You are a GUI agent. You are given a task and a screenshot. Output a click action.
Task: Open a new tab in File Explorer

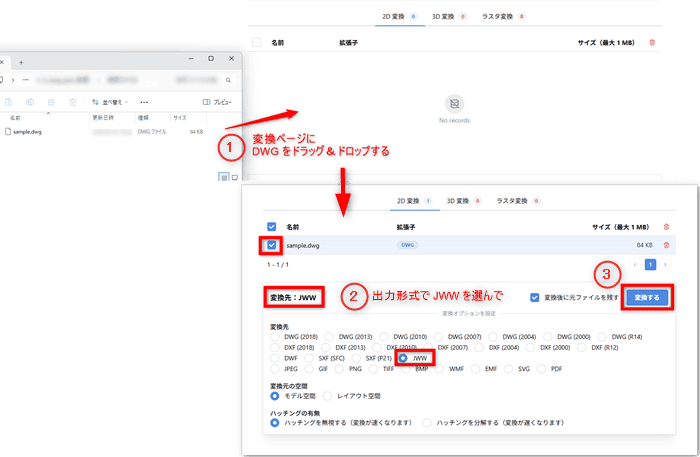[21, 62]
